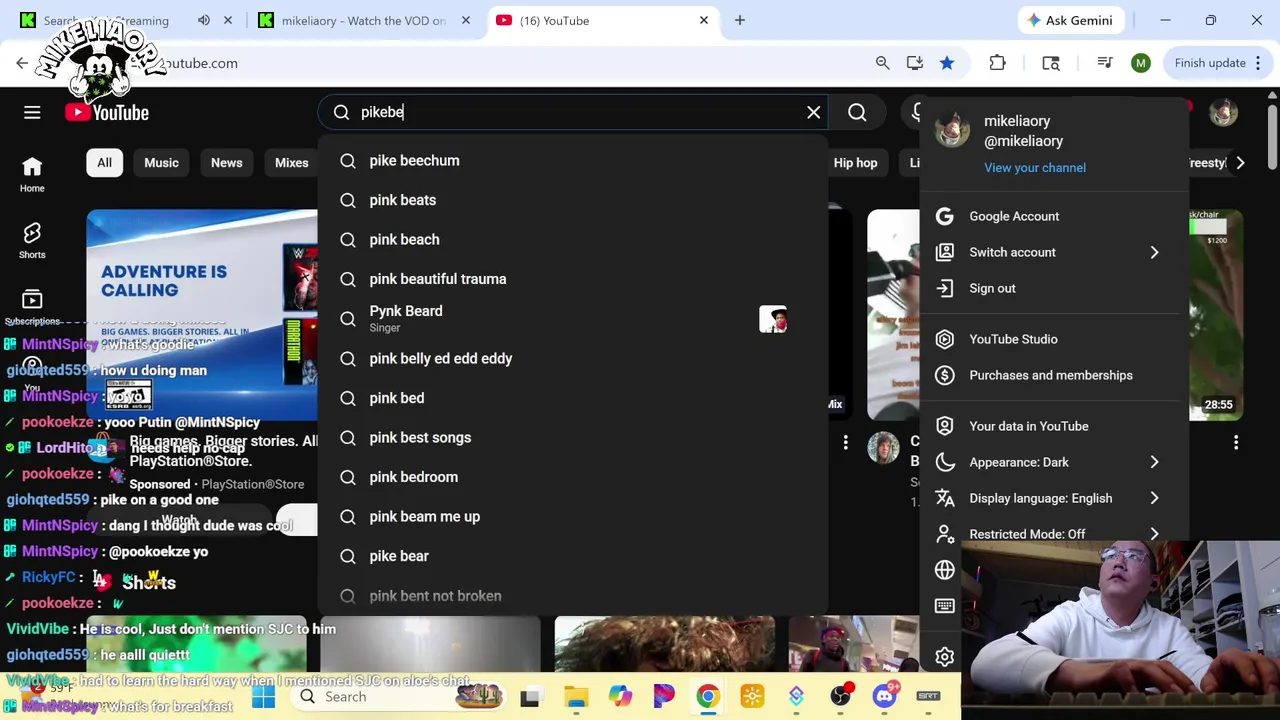This screenshot has height=720, width=1280.
Task: Click the magnifier search submit button
Action: (x=857, y=112)
